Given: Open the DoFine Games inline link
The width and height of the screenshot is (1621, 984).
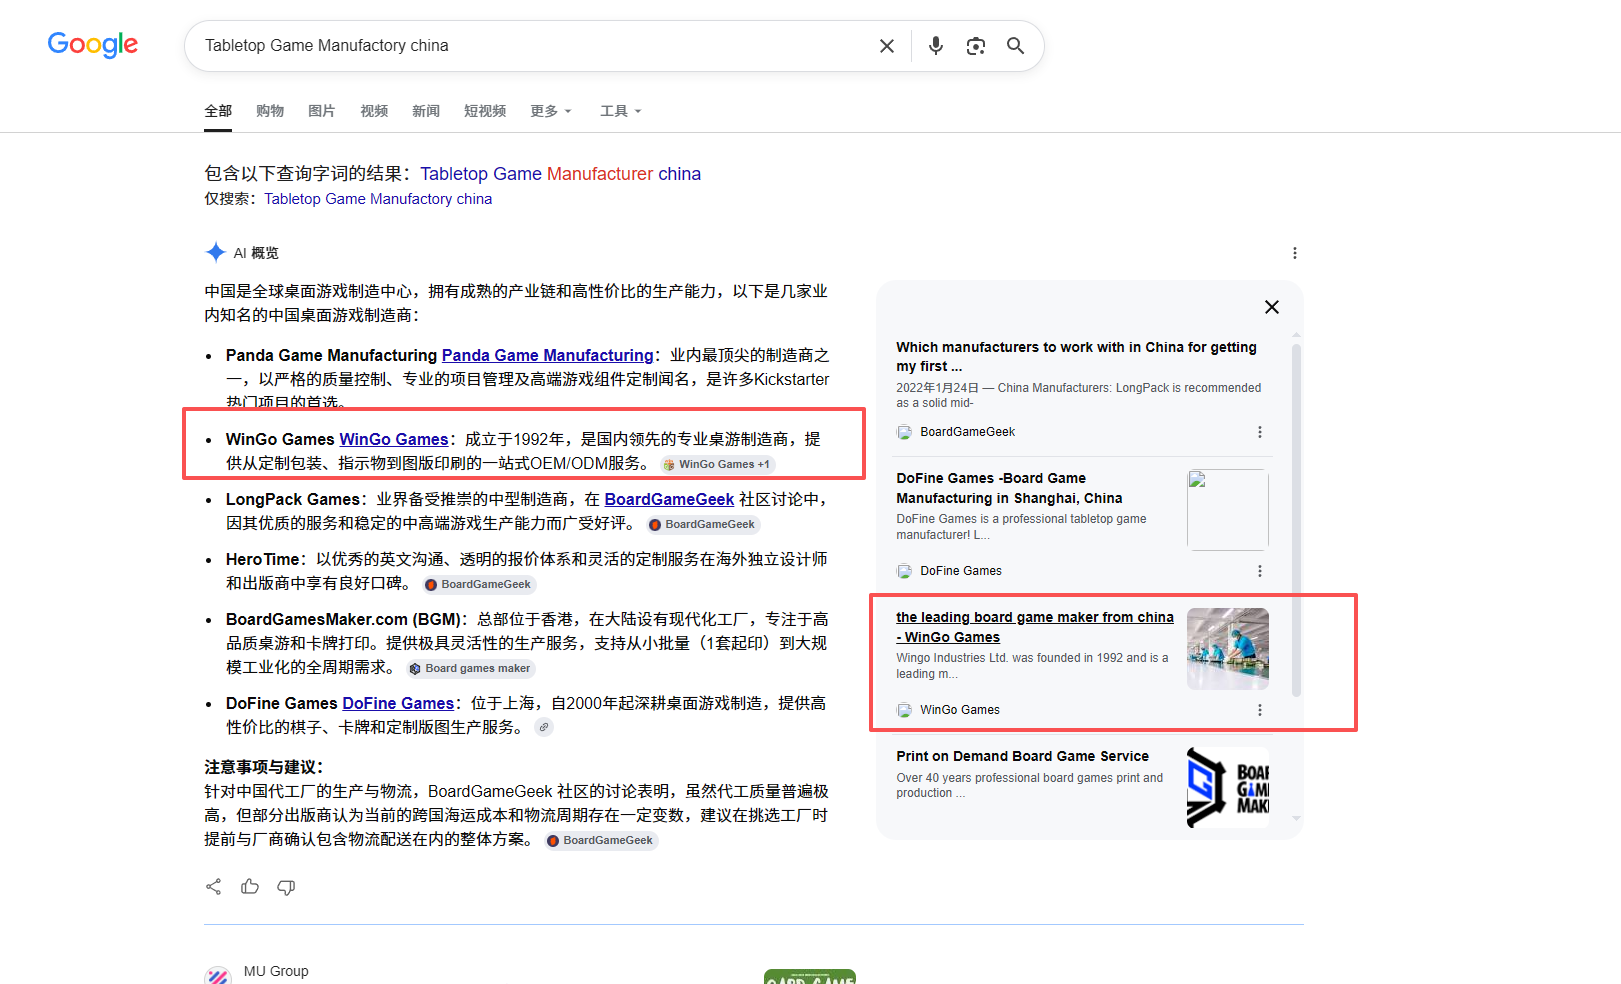Looking at the screenshot, I should tap(398, 703).
